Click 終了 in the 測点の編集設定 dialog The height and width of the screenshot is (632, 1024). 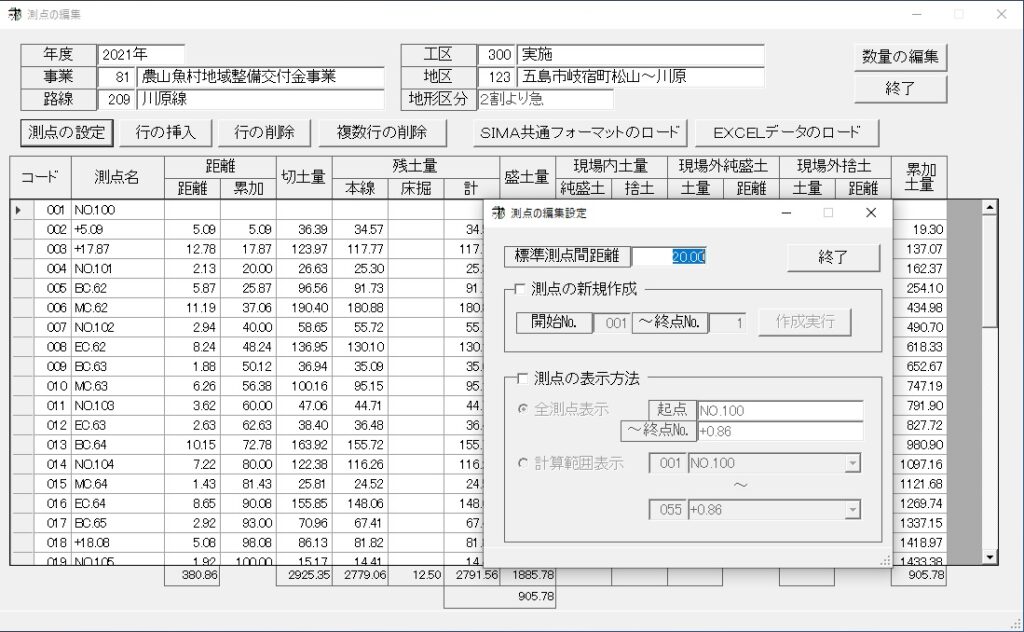coord(833,257)
